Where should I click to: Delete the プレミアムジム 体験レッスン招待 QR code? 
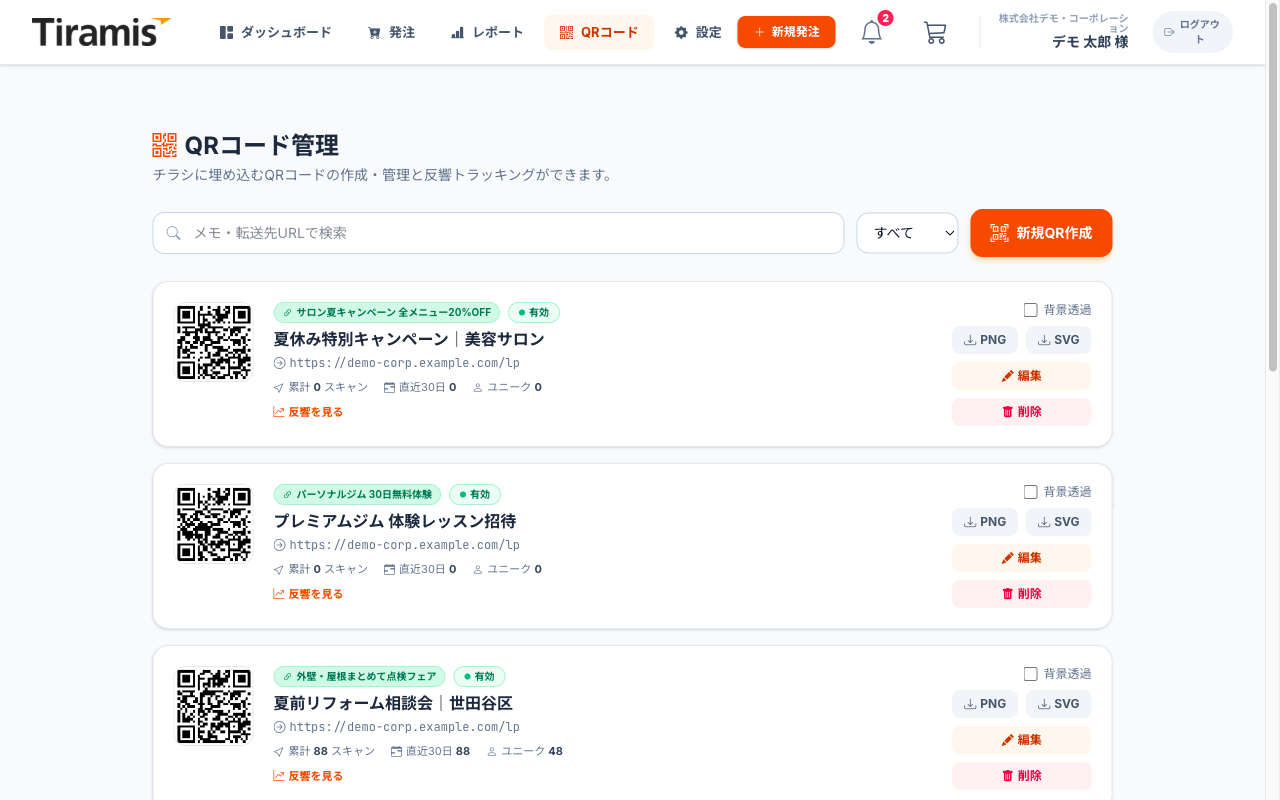1022,594
